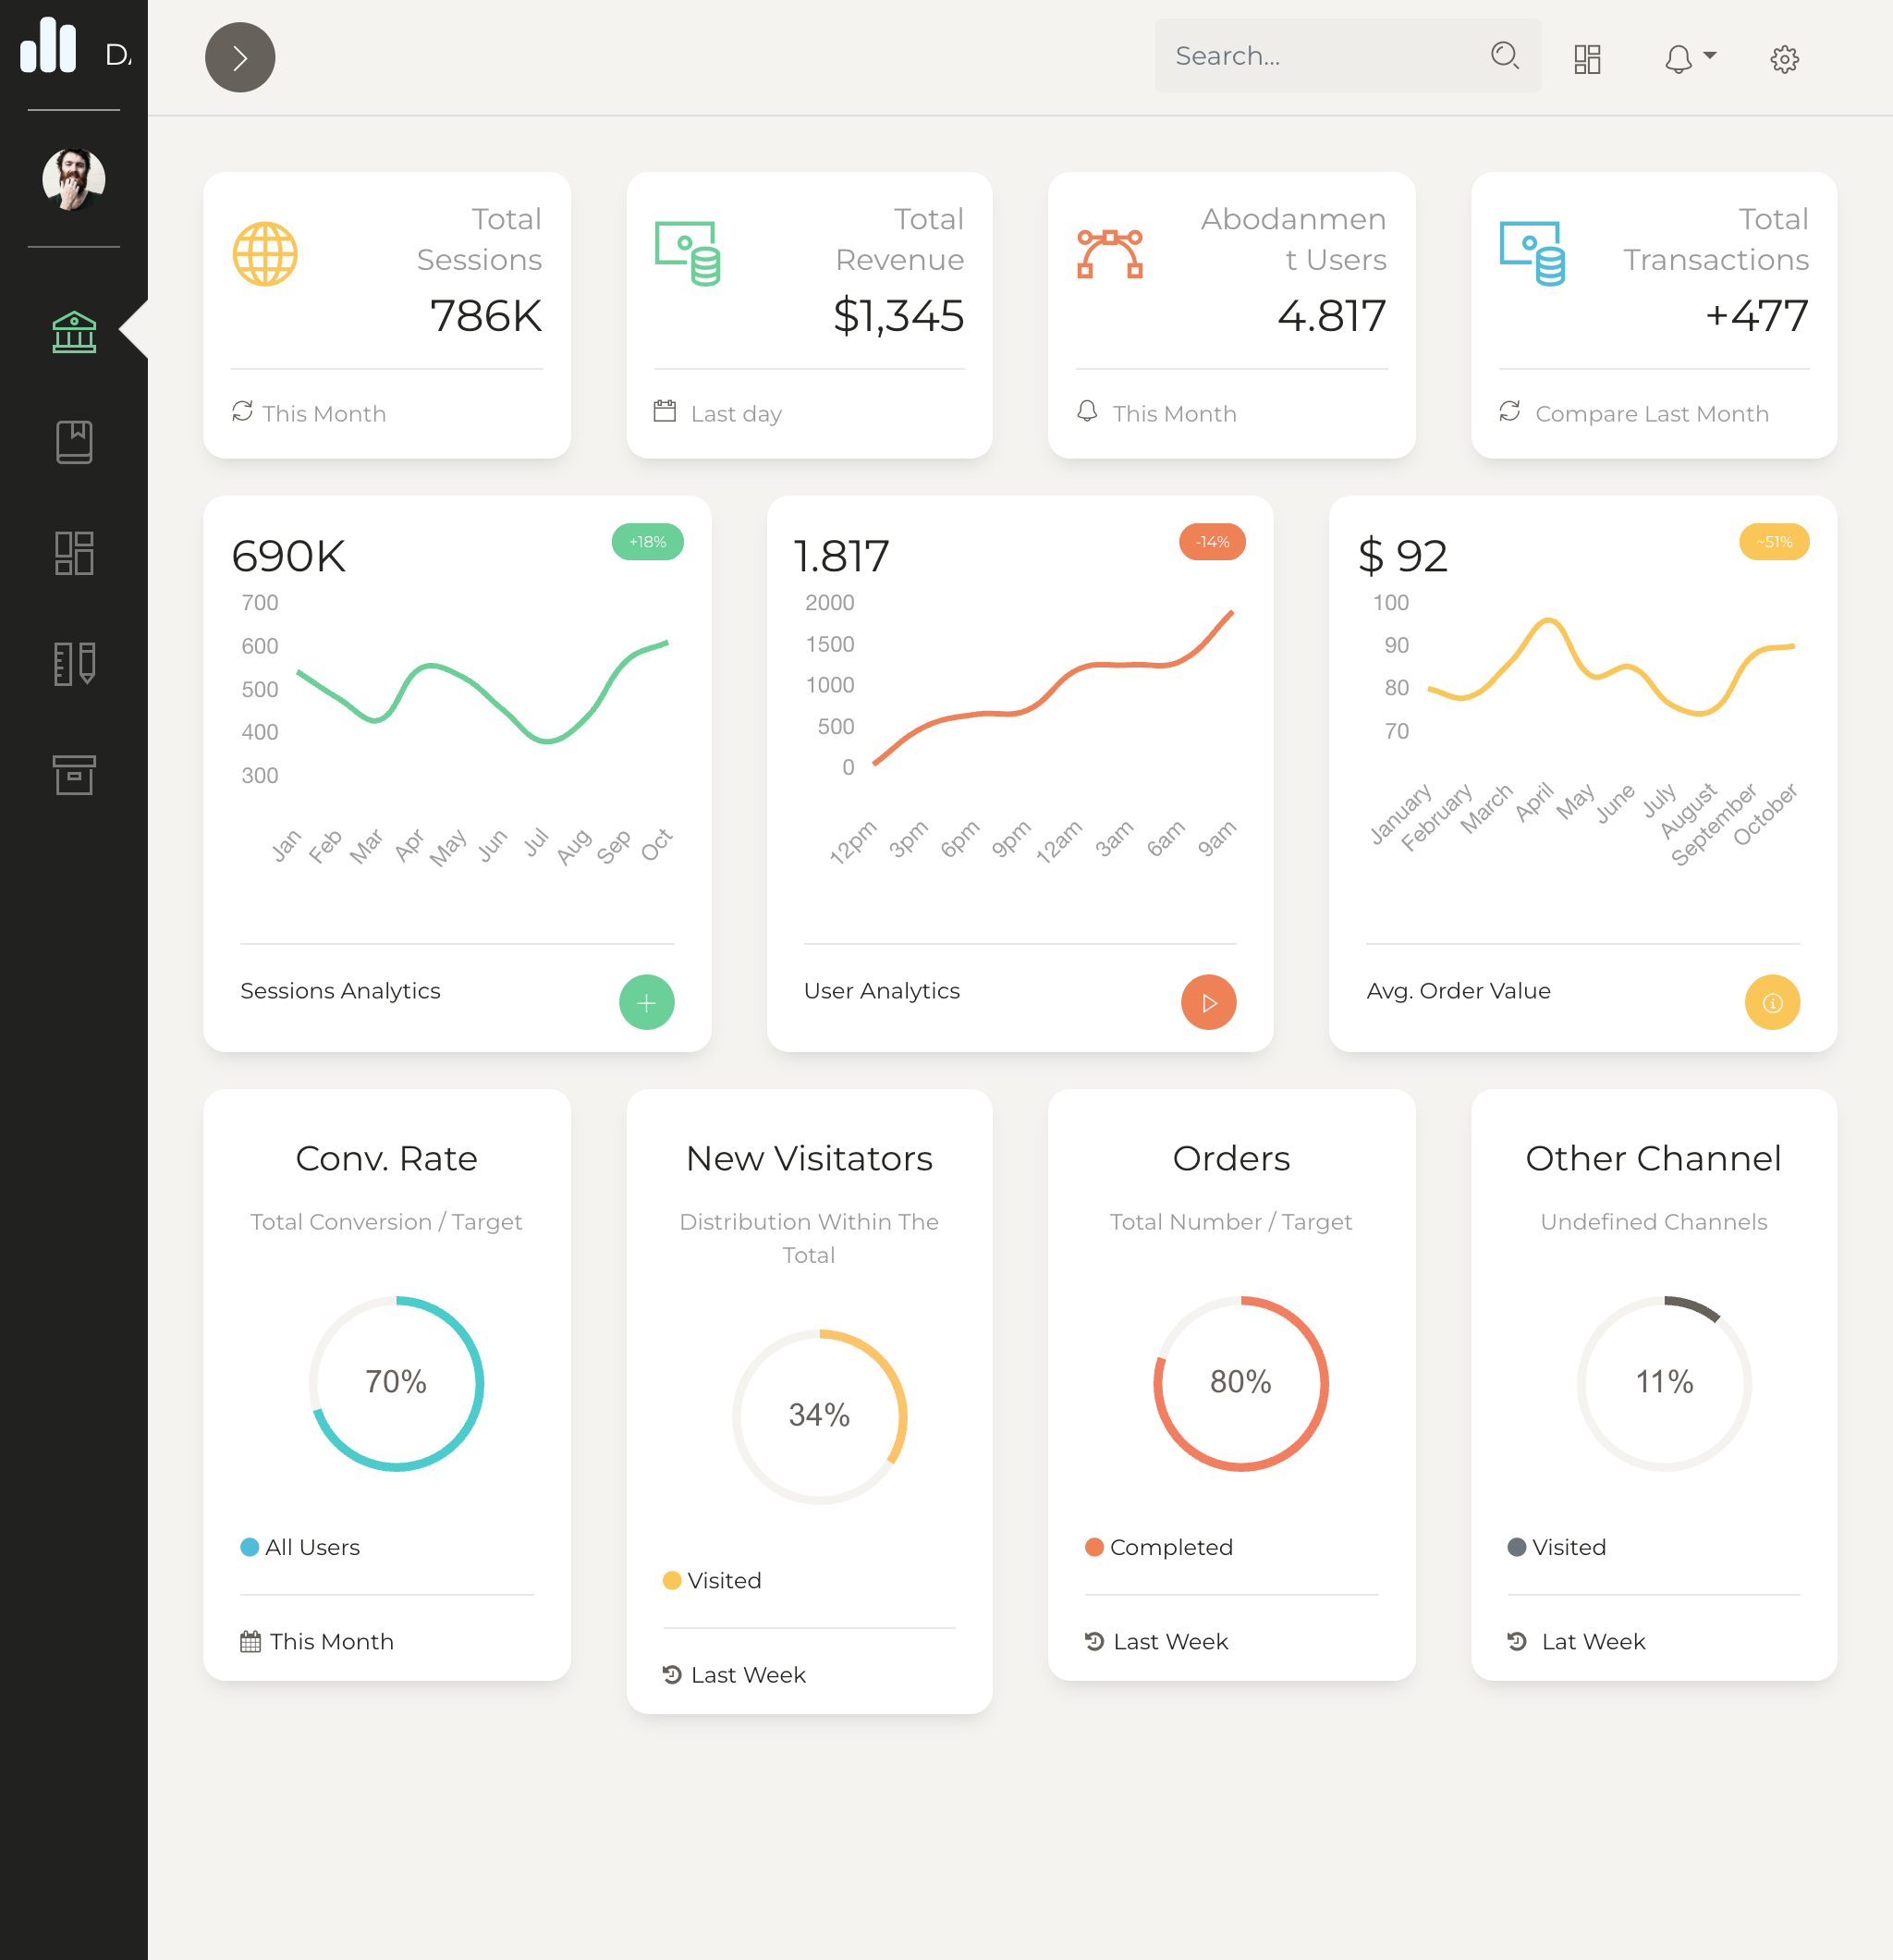This screenshot has width=1893, height=1960.
Task: Click the 70% Conv. Rate progress ring
Action: pos(396,1383)
